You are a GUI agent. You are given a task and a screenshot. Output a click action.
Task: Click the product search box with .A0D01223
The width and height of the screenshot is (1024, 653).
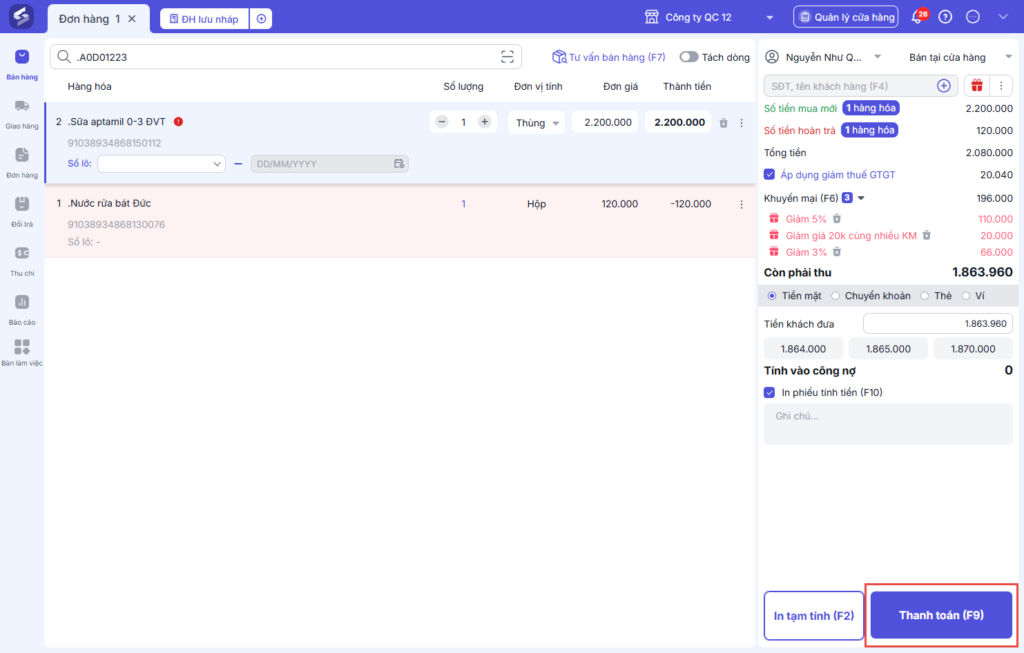point(285,57)
